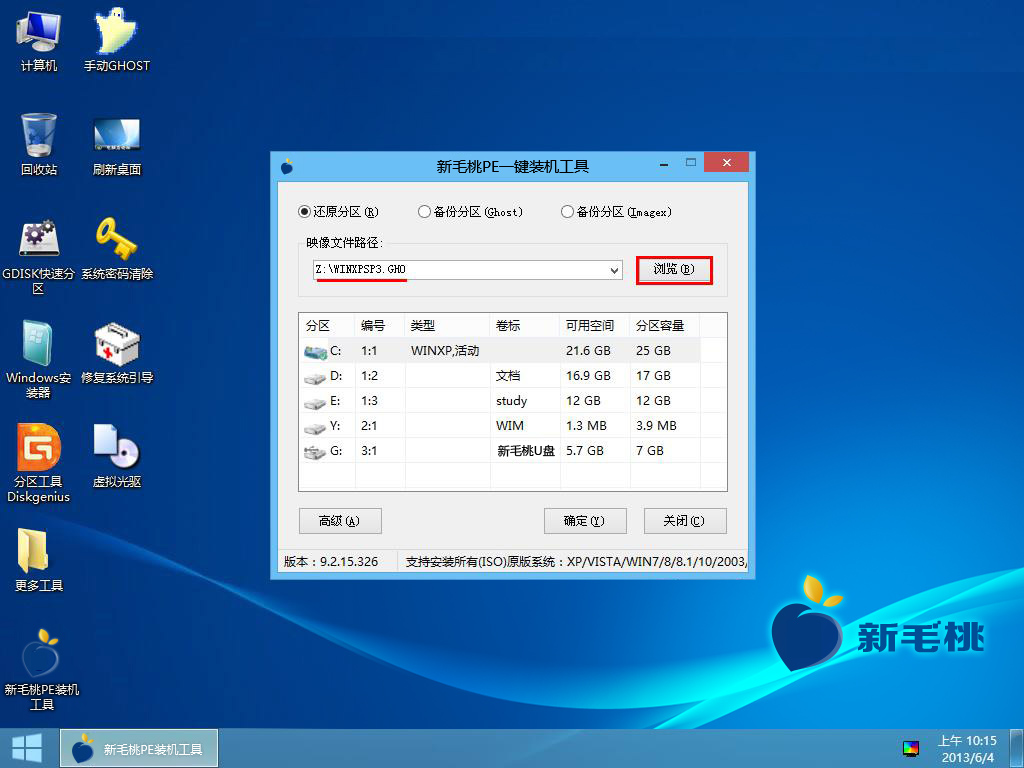Click the 25 GB capacity cell
Viewport: 1024px width, 768px height.
pyautogui.click(x=653, y=351)
